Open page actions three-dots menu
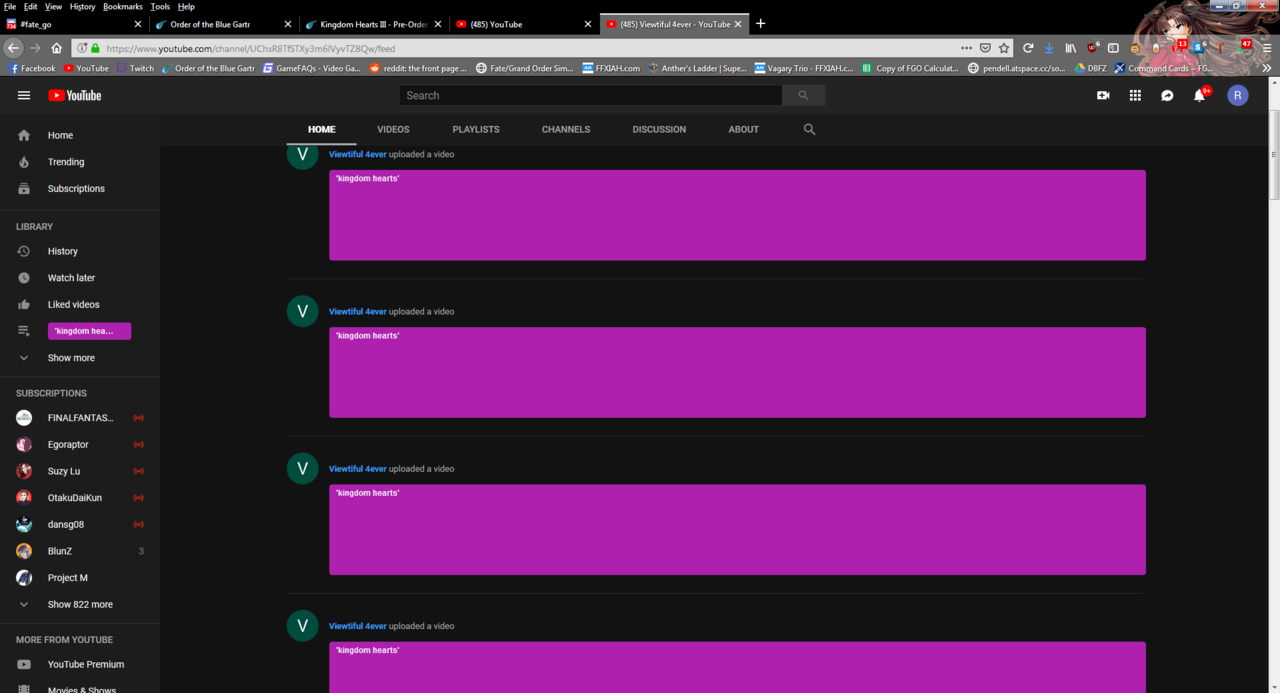The height and width of the screenshot is (693, 1280). pyautogui.click(x=966, y=48)
